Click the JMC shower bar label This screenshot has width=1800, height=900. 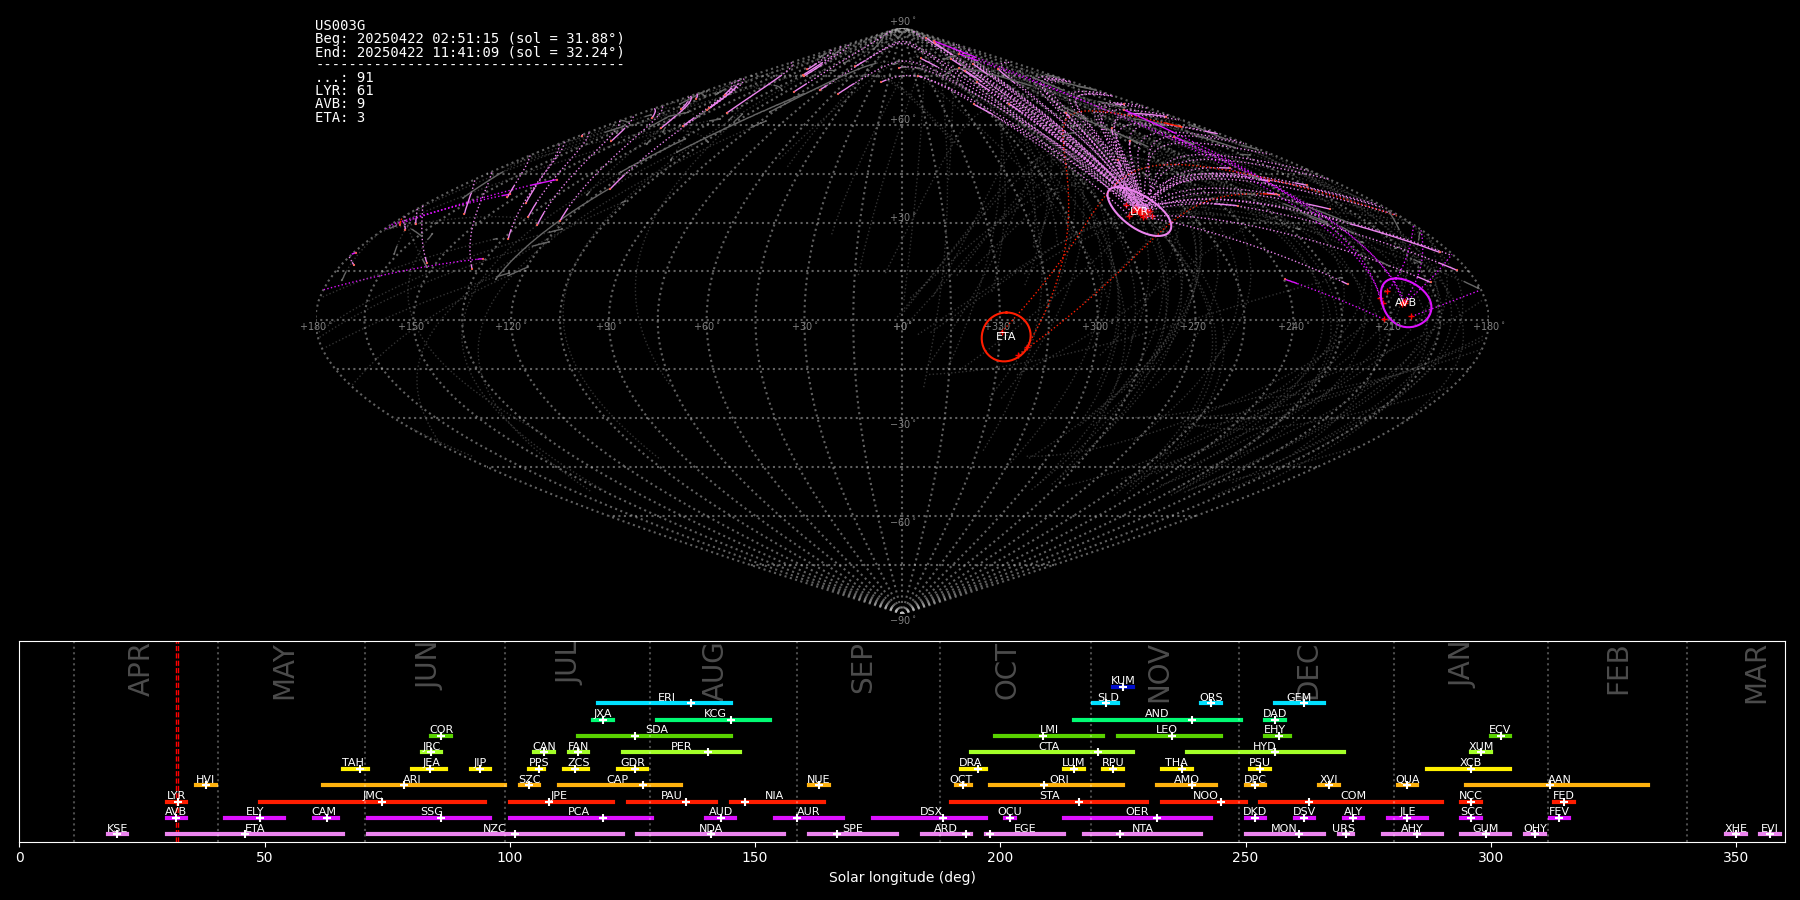pyautogui.click(x=373, y=796)
